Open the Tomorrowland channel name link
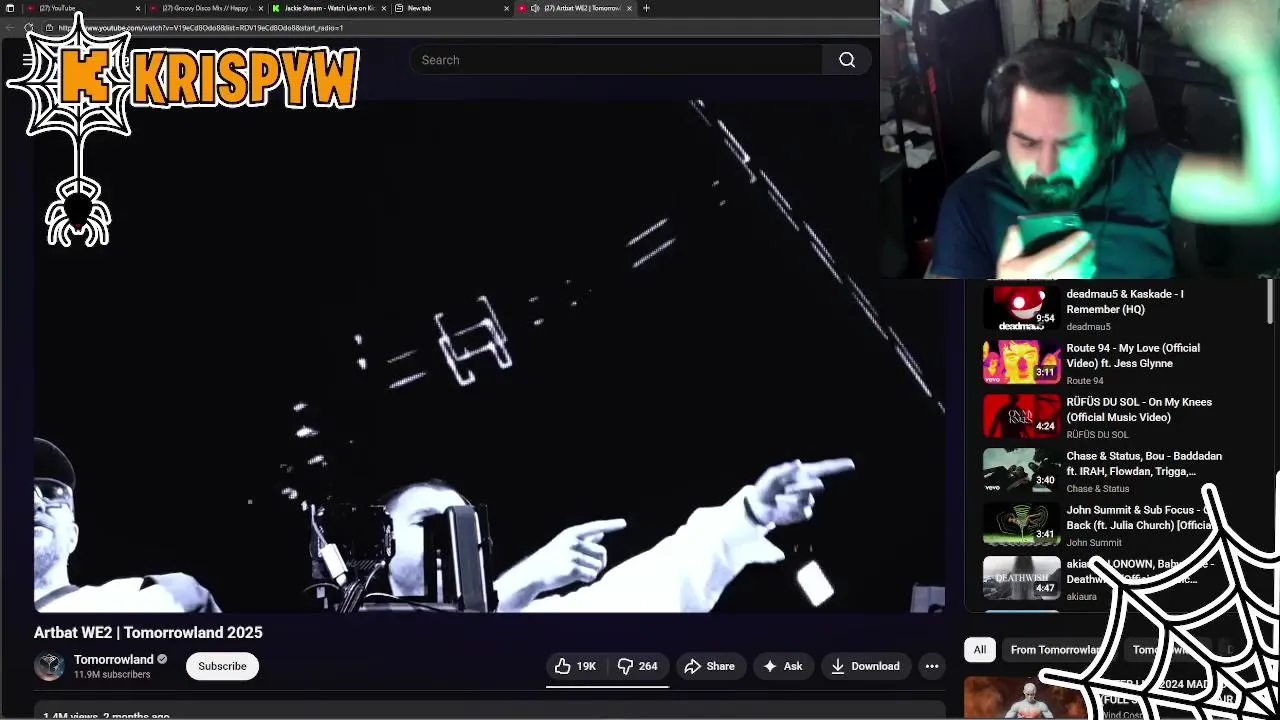Image resolution: width=1280 pixels, height=720 pixels. pyautogui.click(x=113, y=659)
